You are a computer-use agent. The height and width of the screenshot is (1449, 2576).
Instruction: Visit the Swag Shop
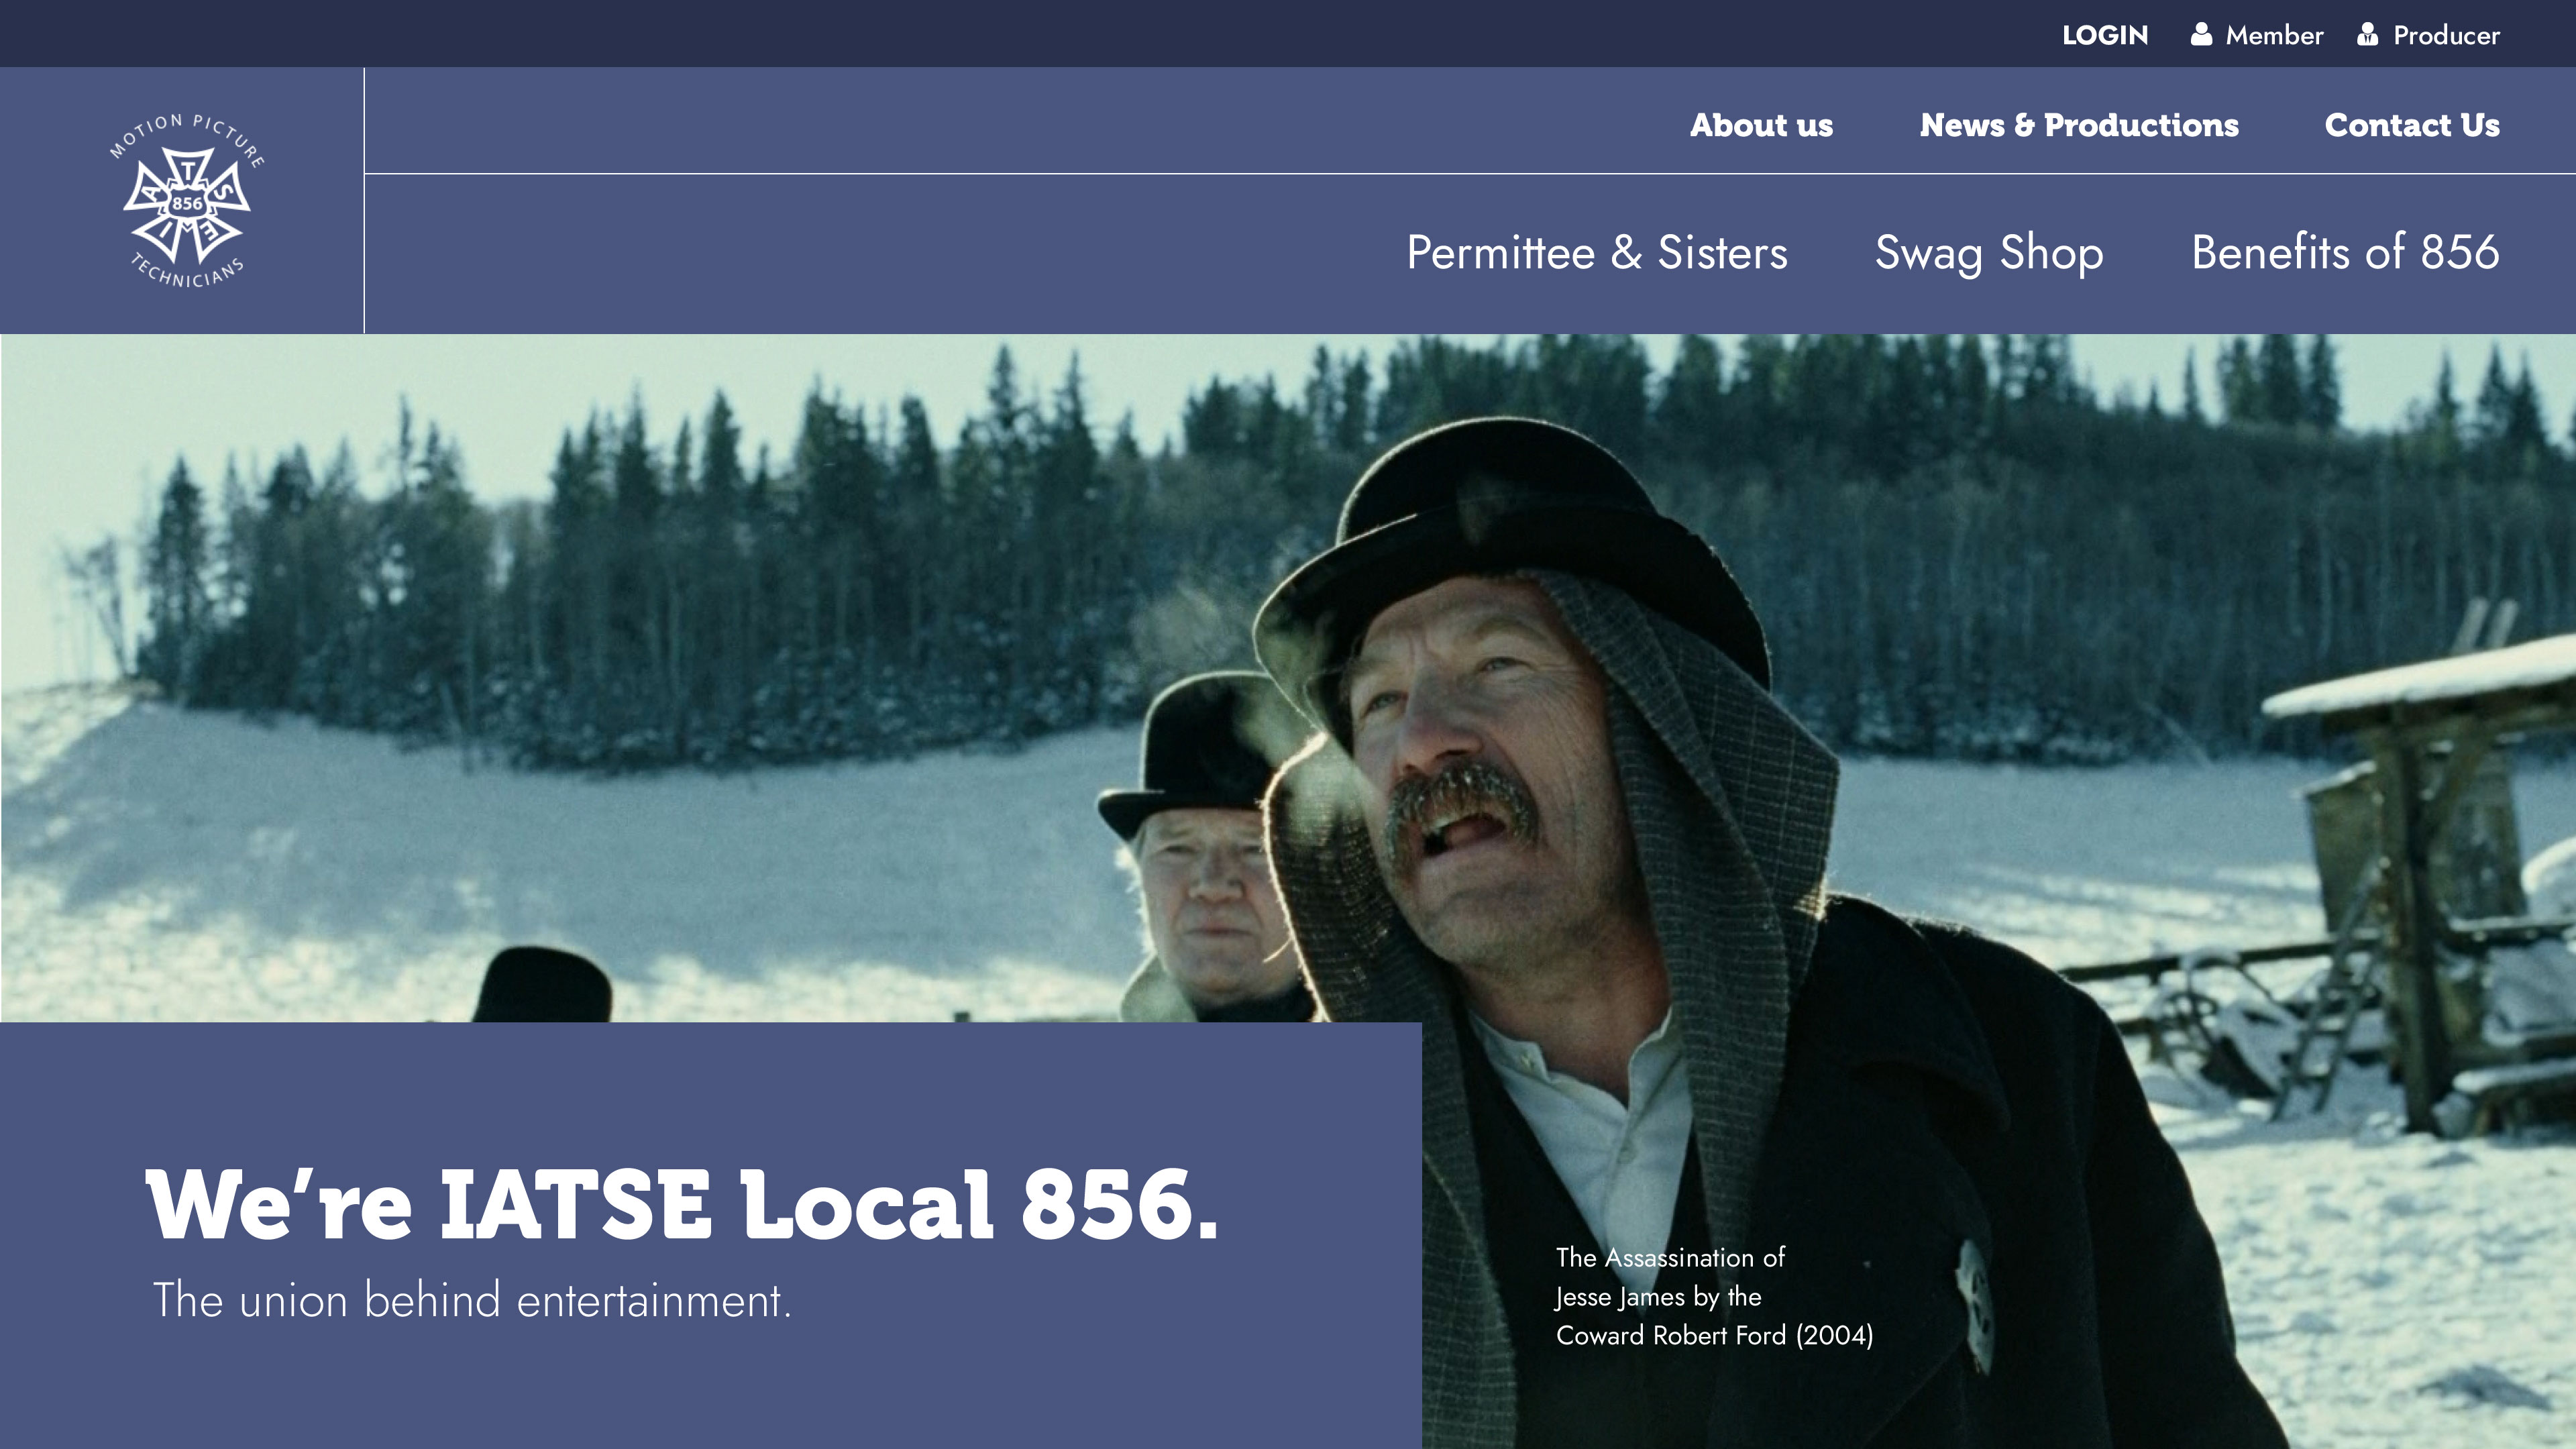(x=1988, y=252)
